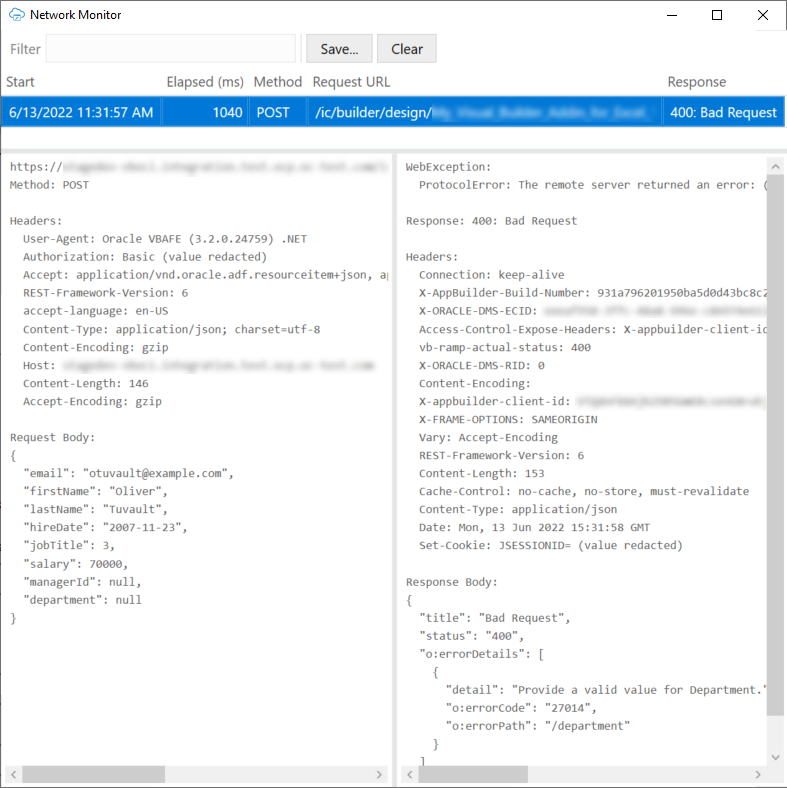Viewport: 787px width, 788px height.
Task: Click the "Request Body:" label
Action: click(x=52, y=437)
